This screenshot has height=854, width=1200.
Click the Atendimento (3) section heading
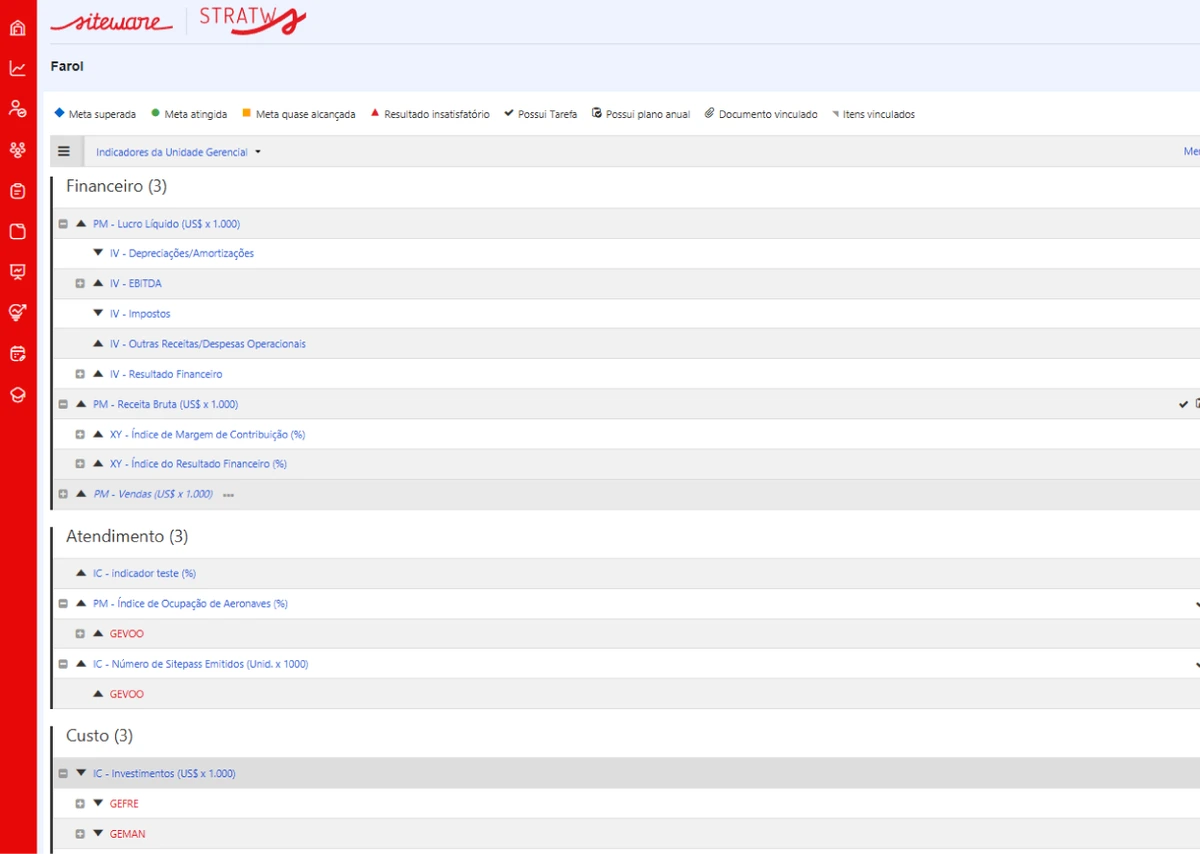127,536
